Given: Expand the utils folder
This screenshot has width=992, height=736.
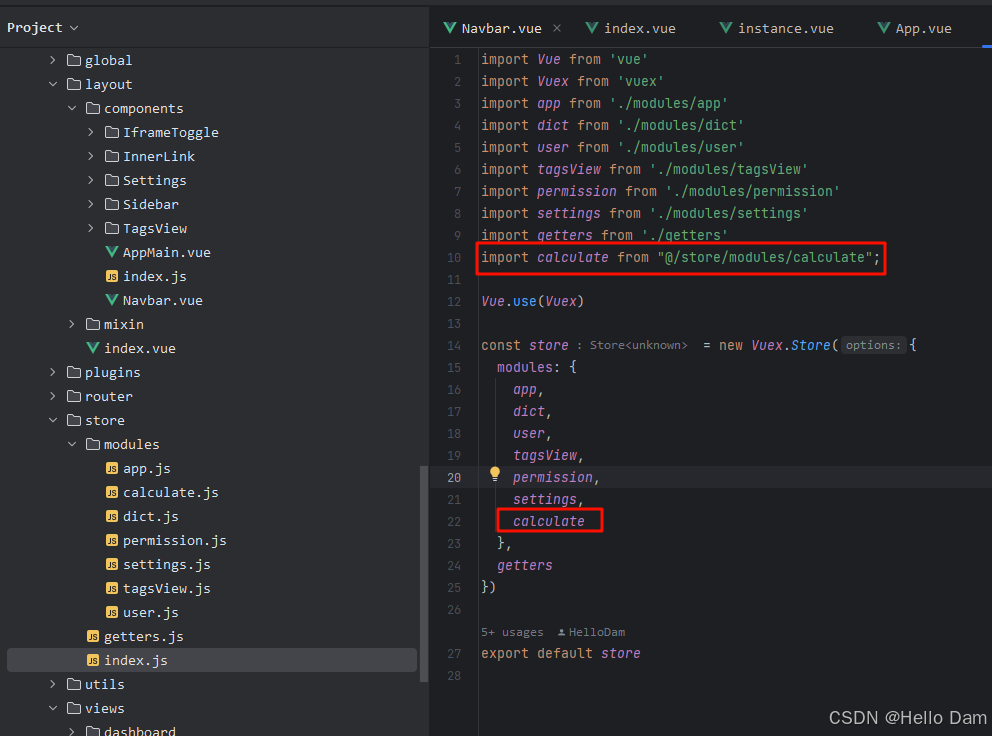Looking at the screenshot, I should coord(53,684).
